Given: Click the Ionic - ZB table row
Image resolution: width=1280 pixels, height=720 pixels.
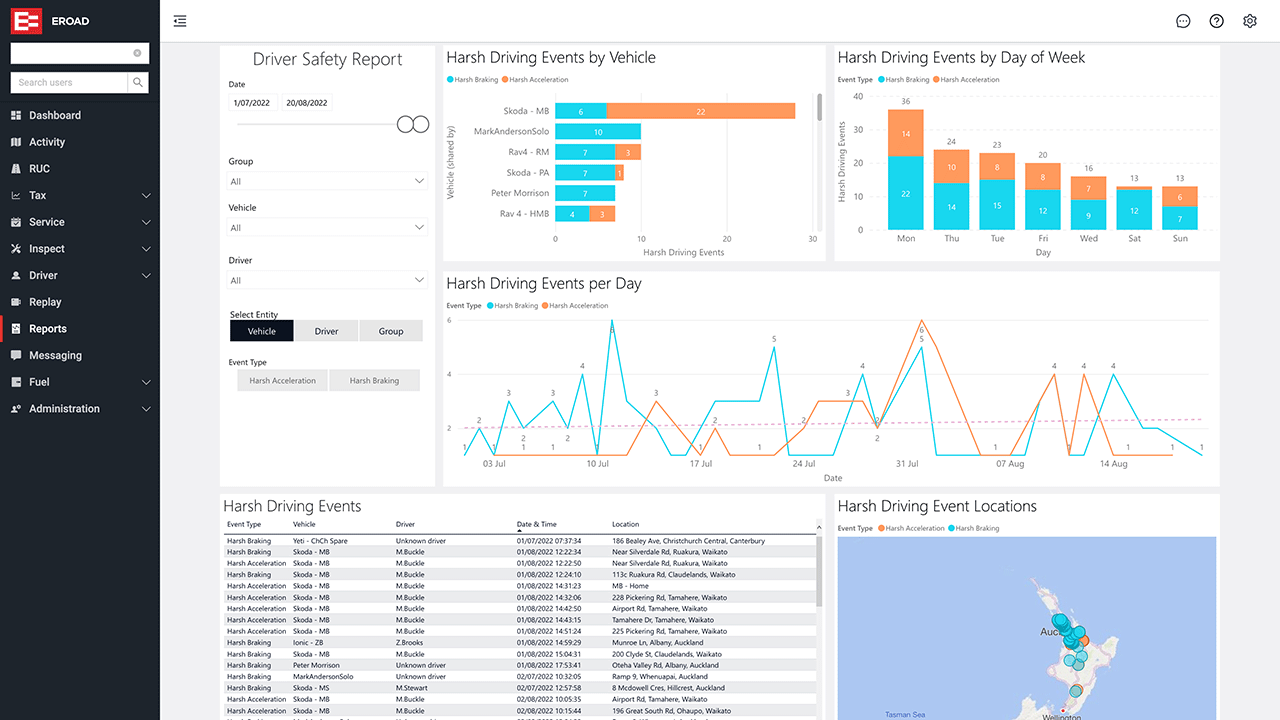Looking at the screenshot, I should (x=520, y=643).
